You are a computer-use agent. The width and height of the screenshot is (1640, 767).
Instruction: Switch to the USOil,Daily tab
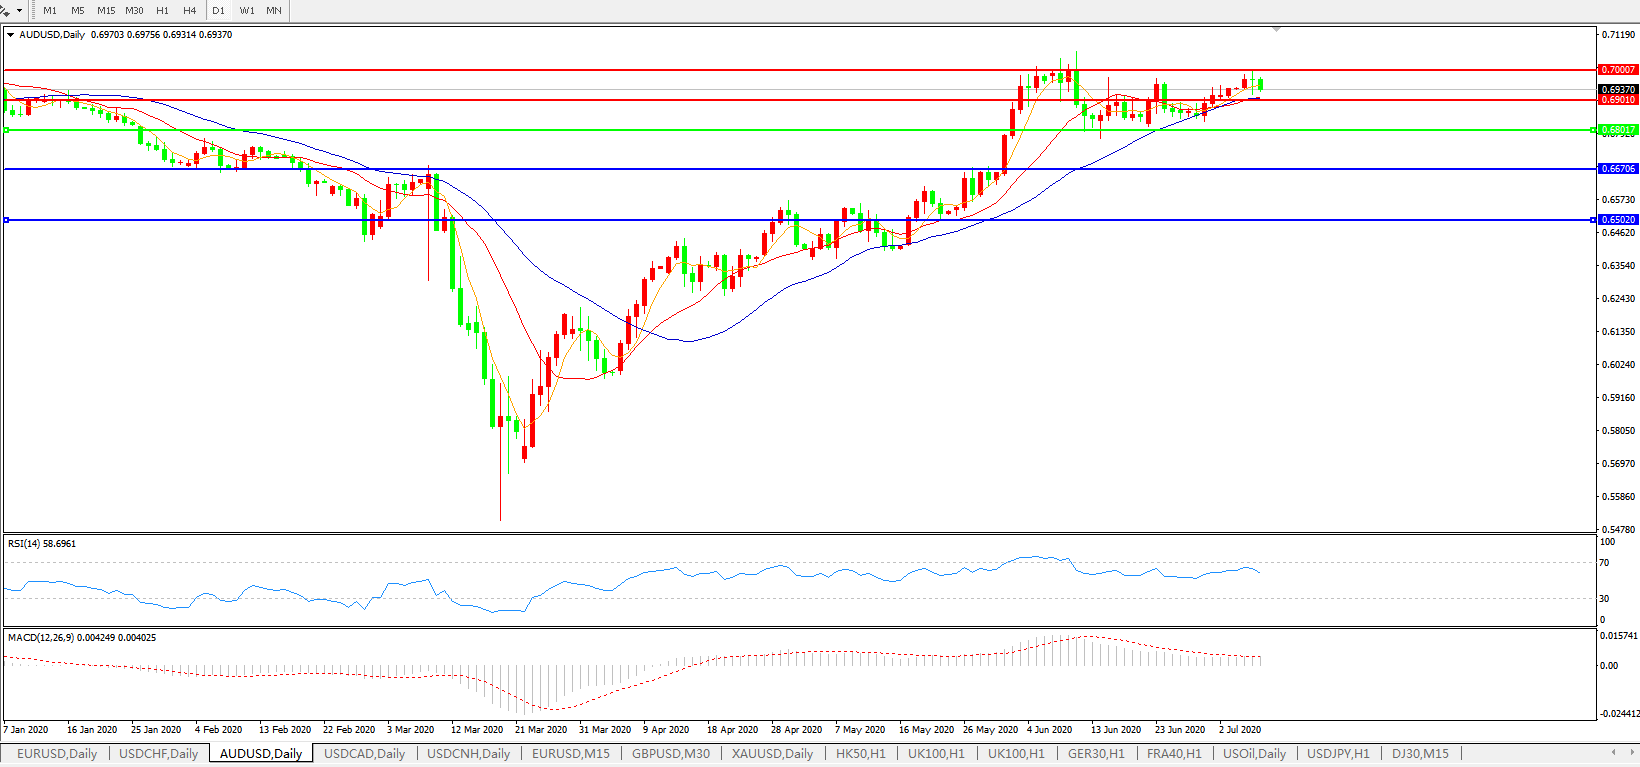1254,754
